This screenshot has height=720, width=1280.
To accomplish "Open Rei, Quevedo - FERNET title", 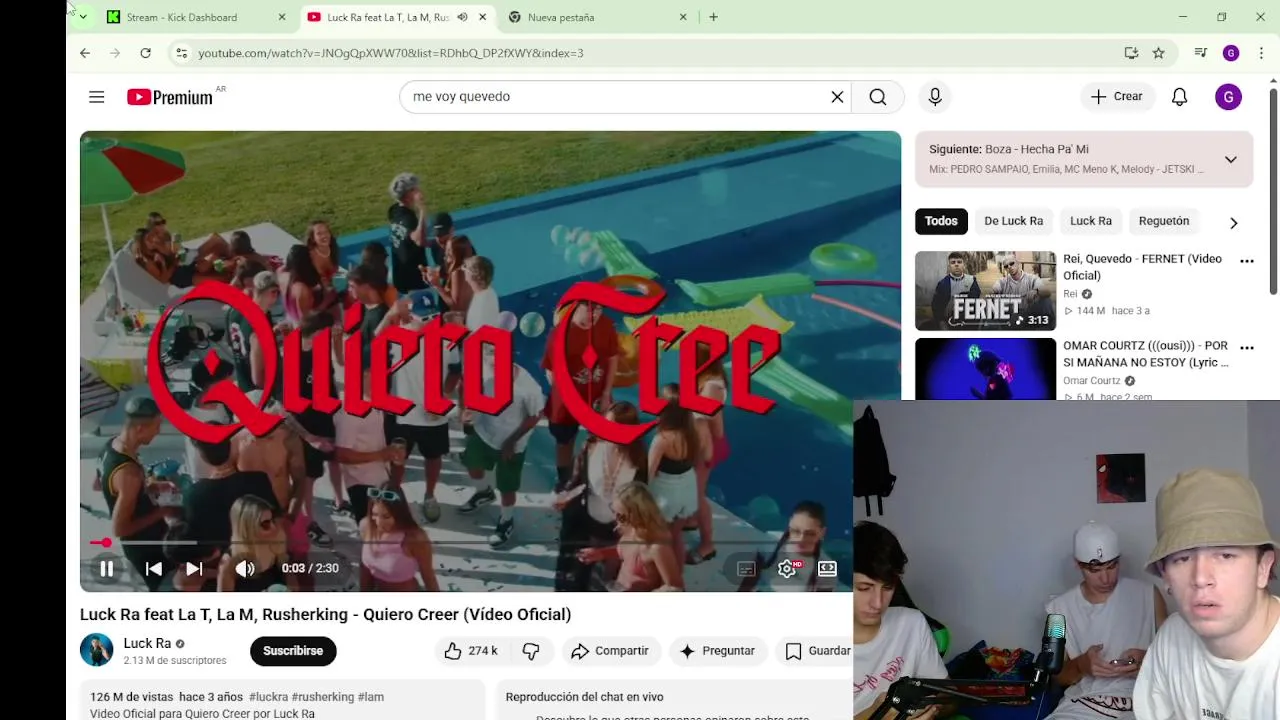I will [1142, 267].
